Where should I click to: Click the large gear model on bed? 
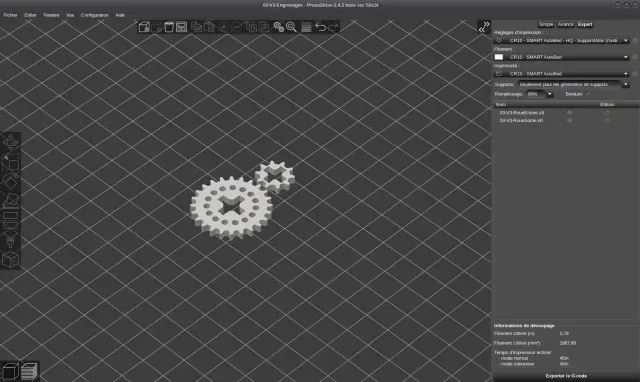tap(230, 208)
